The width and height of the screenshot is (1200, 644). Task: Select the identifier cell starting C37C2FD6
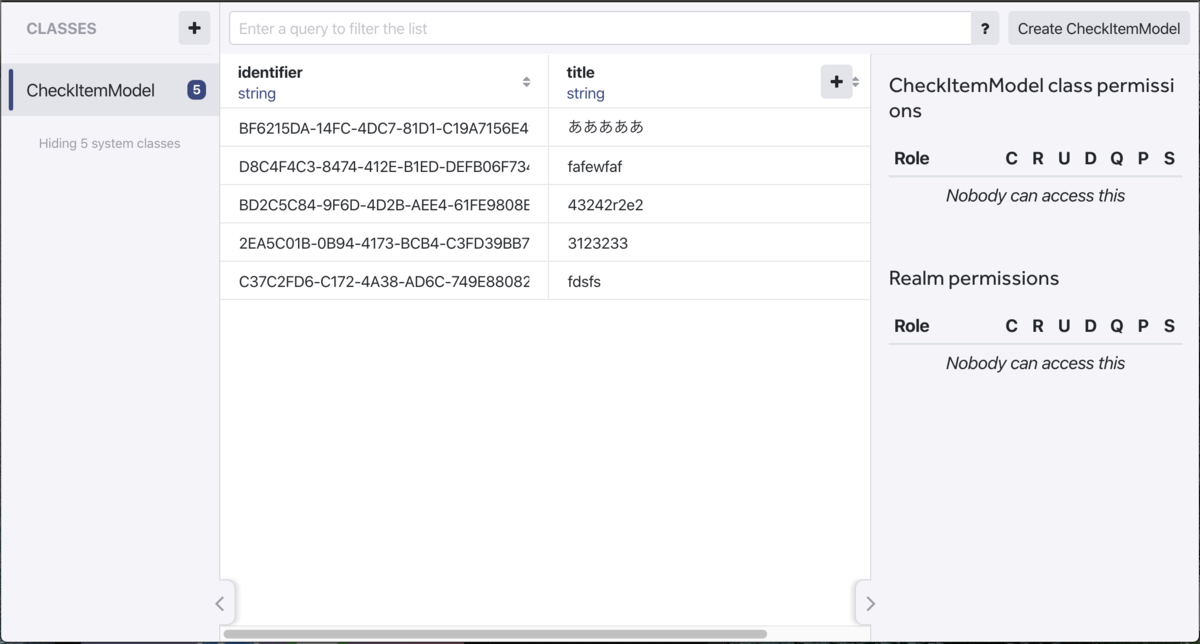point(384,281)
